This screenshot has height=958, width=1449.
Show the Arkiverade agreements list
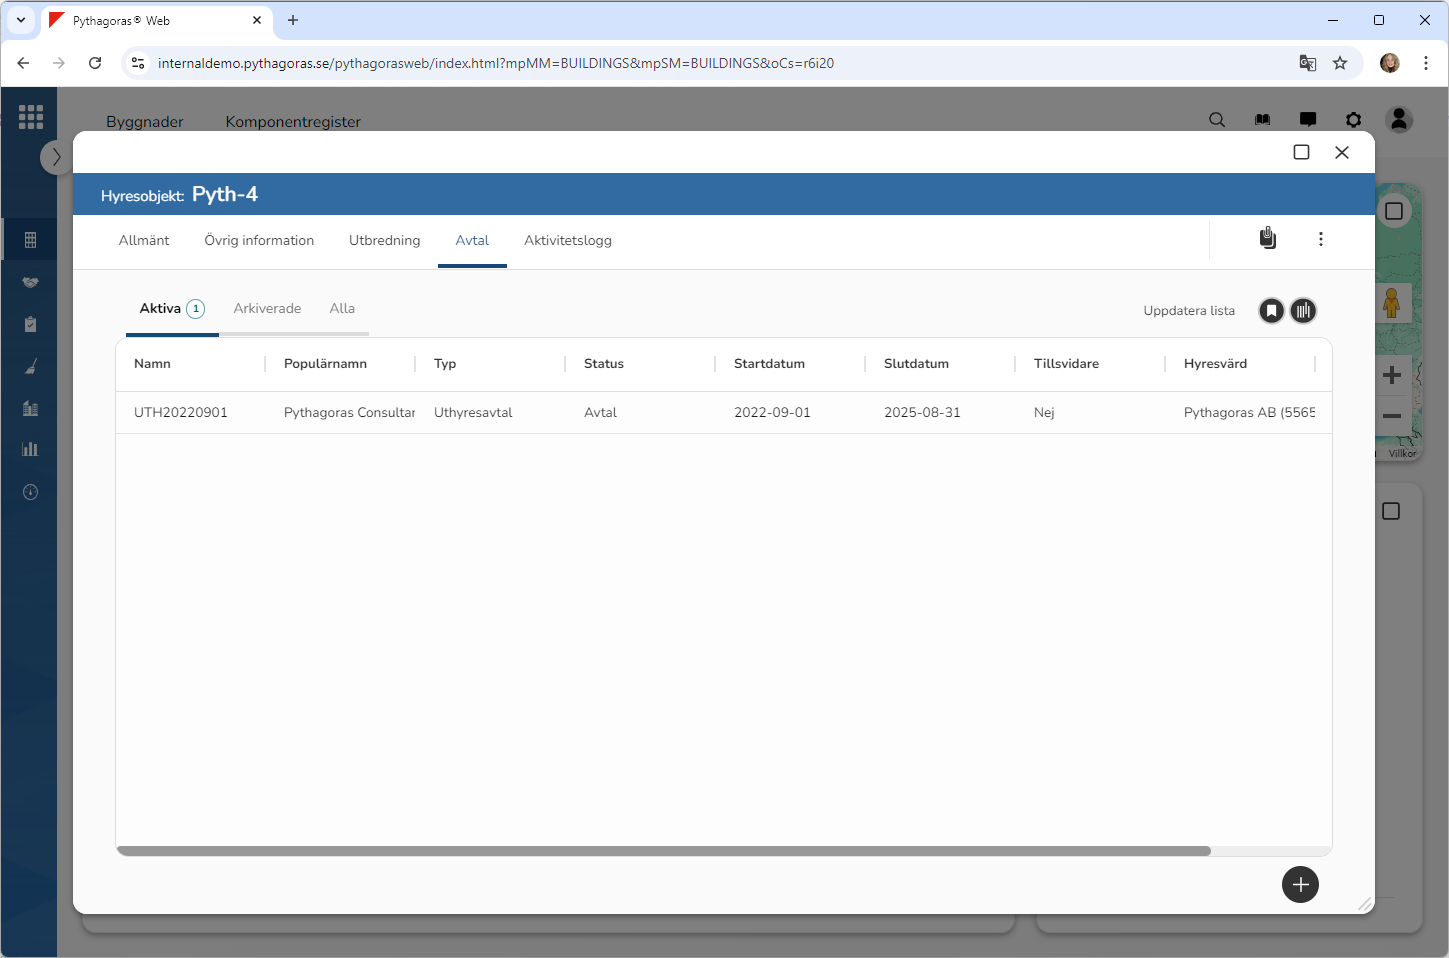[x=267, y=308]
